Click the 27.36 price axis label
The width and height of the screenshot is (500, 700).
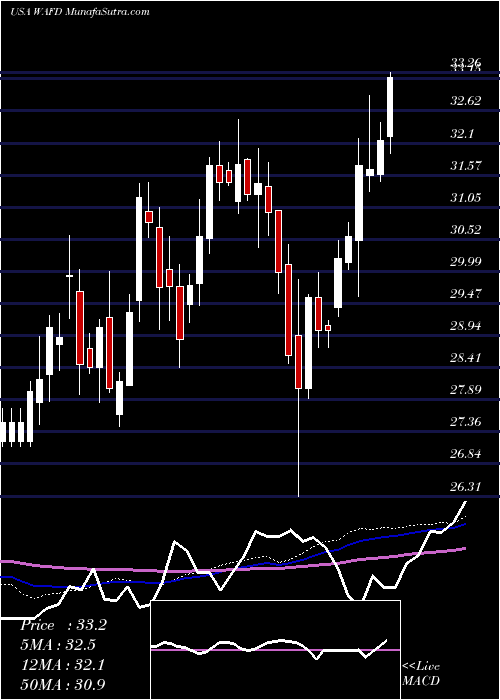click(x=466, y=421)
